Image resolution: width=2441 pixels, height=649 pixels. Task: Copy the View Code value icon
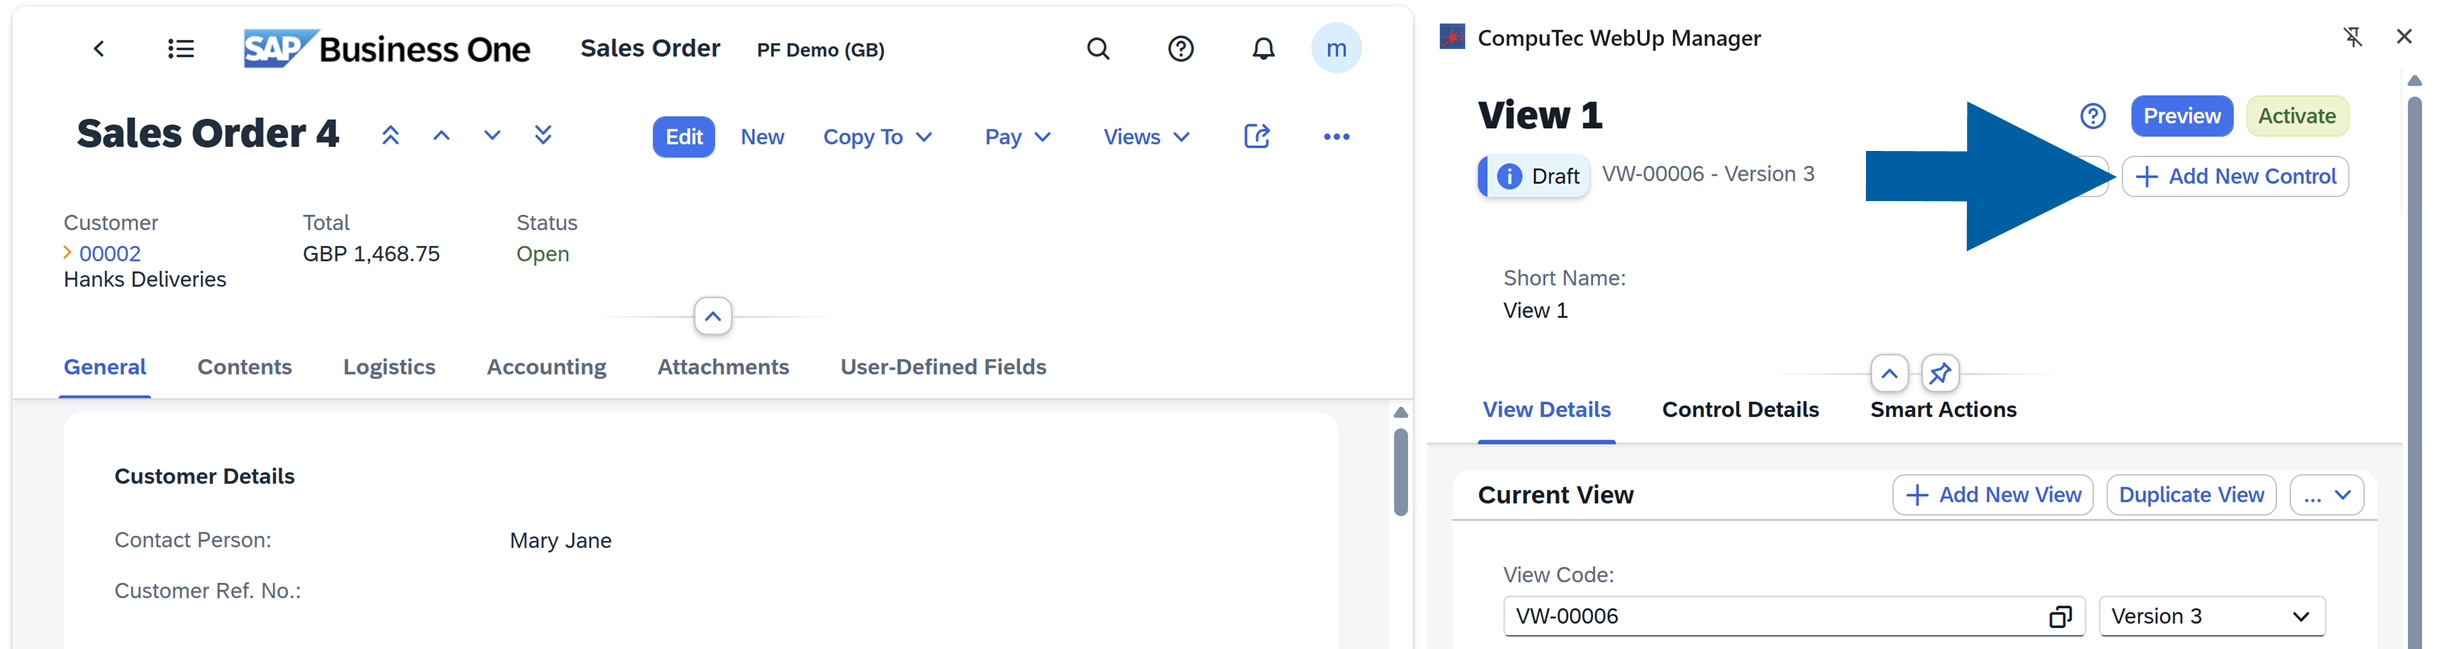point(2060,617)
